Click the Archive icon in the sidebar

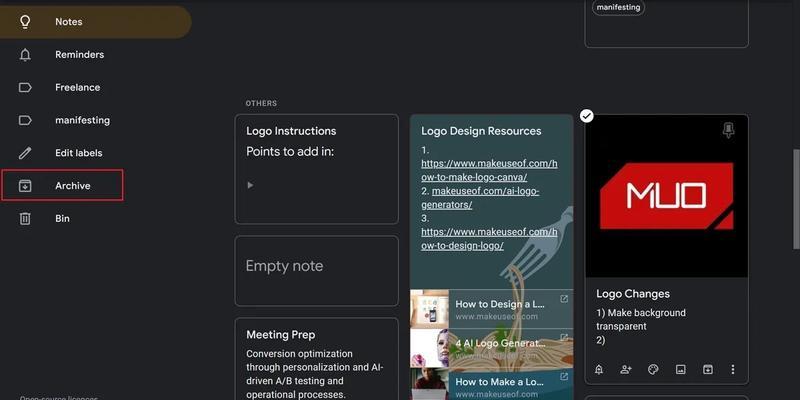pos(26,186)
